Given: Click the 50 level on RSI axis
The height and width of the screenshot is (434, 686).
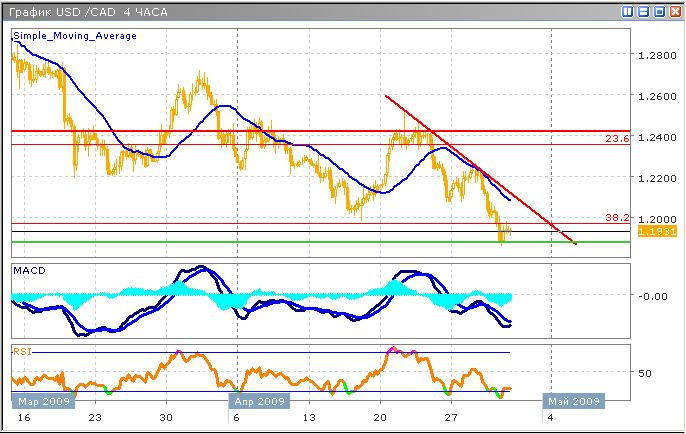Looking at the screenshot, I should click(644, 372).
